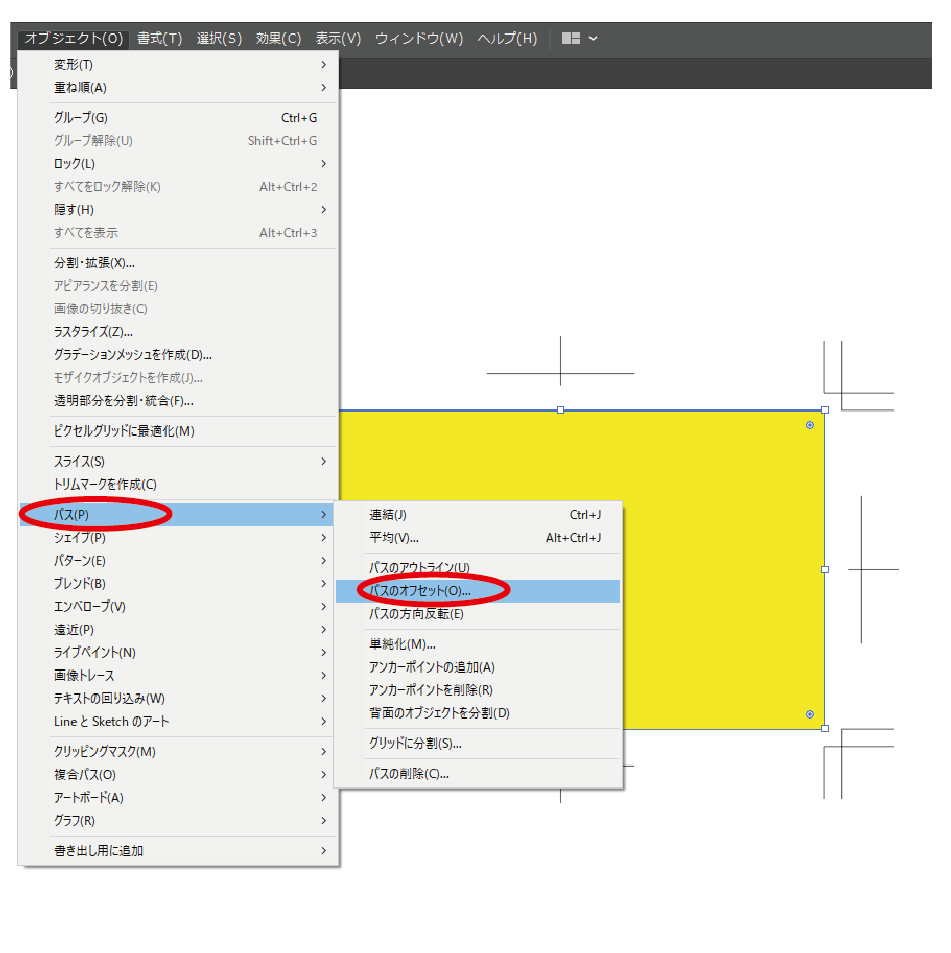
Task: Click the top-center selection handle of rectangle
Action: pos(560,410)
